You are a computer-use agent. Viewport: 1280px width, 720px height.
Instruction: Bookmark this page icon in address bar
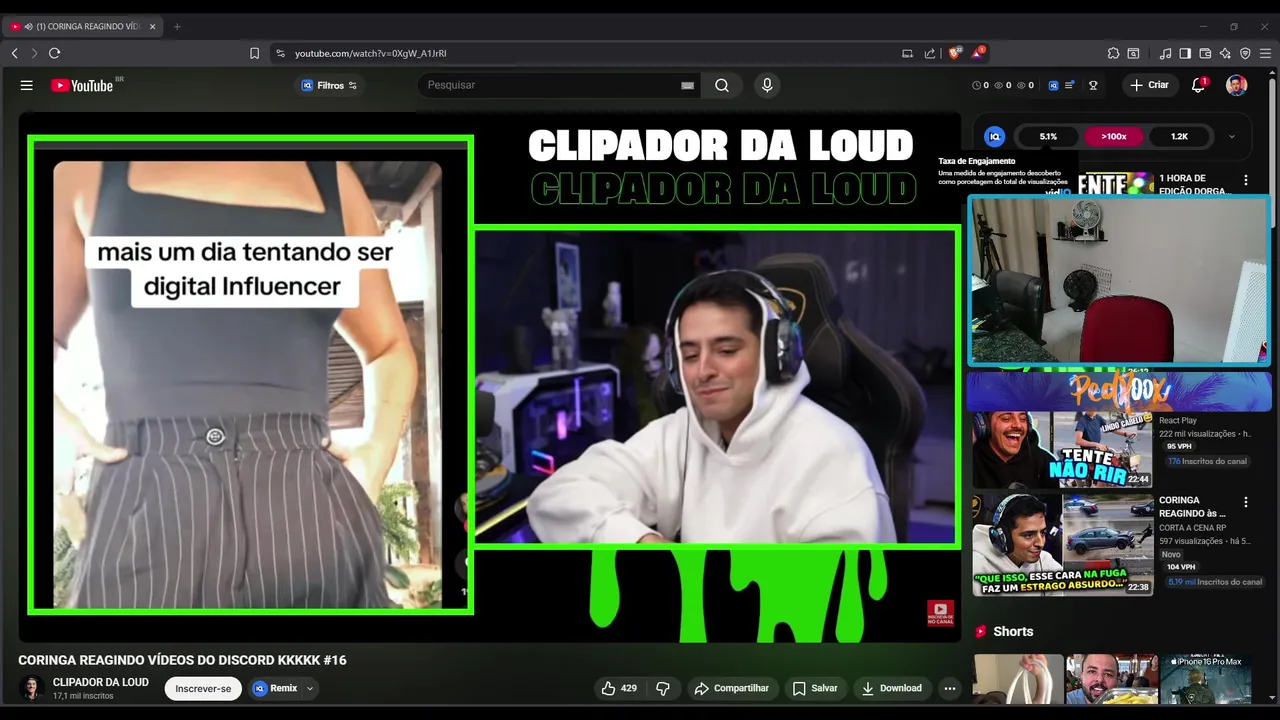click(254, 53)
